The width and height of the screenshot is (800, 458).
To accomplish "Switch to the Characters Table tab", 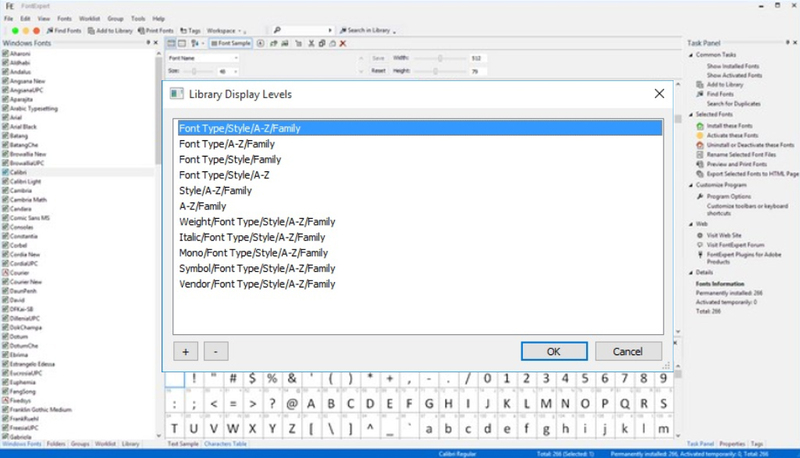I will pyautogui.click(x=225, y=444).
